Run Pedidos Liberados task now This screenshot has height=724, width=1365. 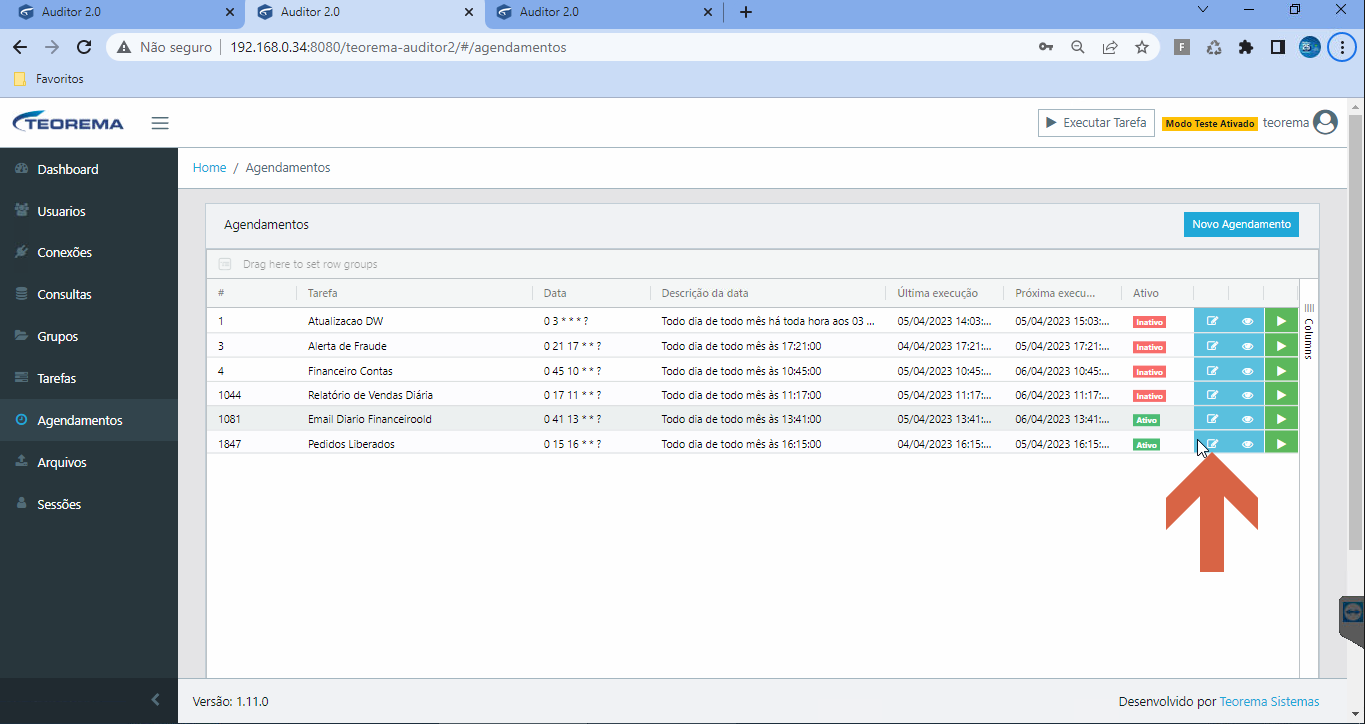pos(1281,444)
